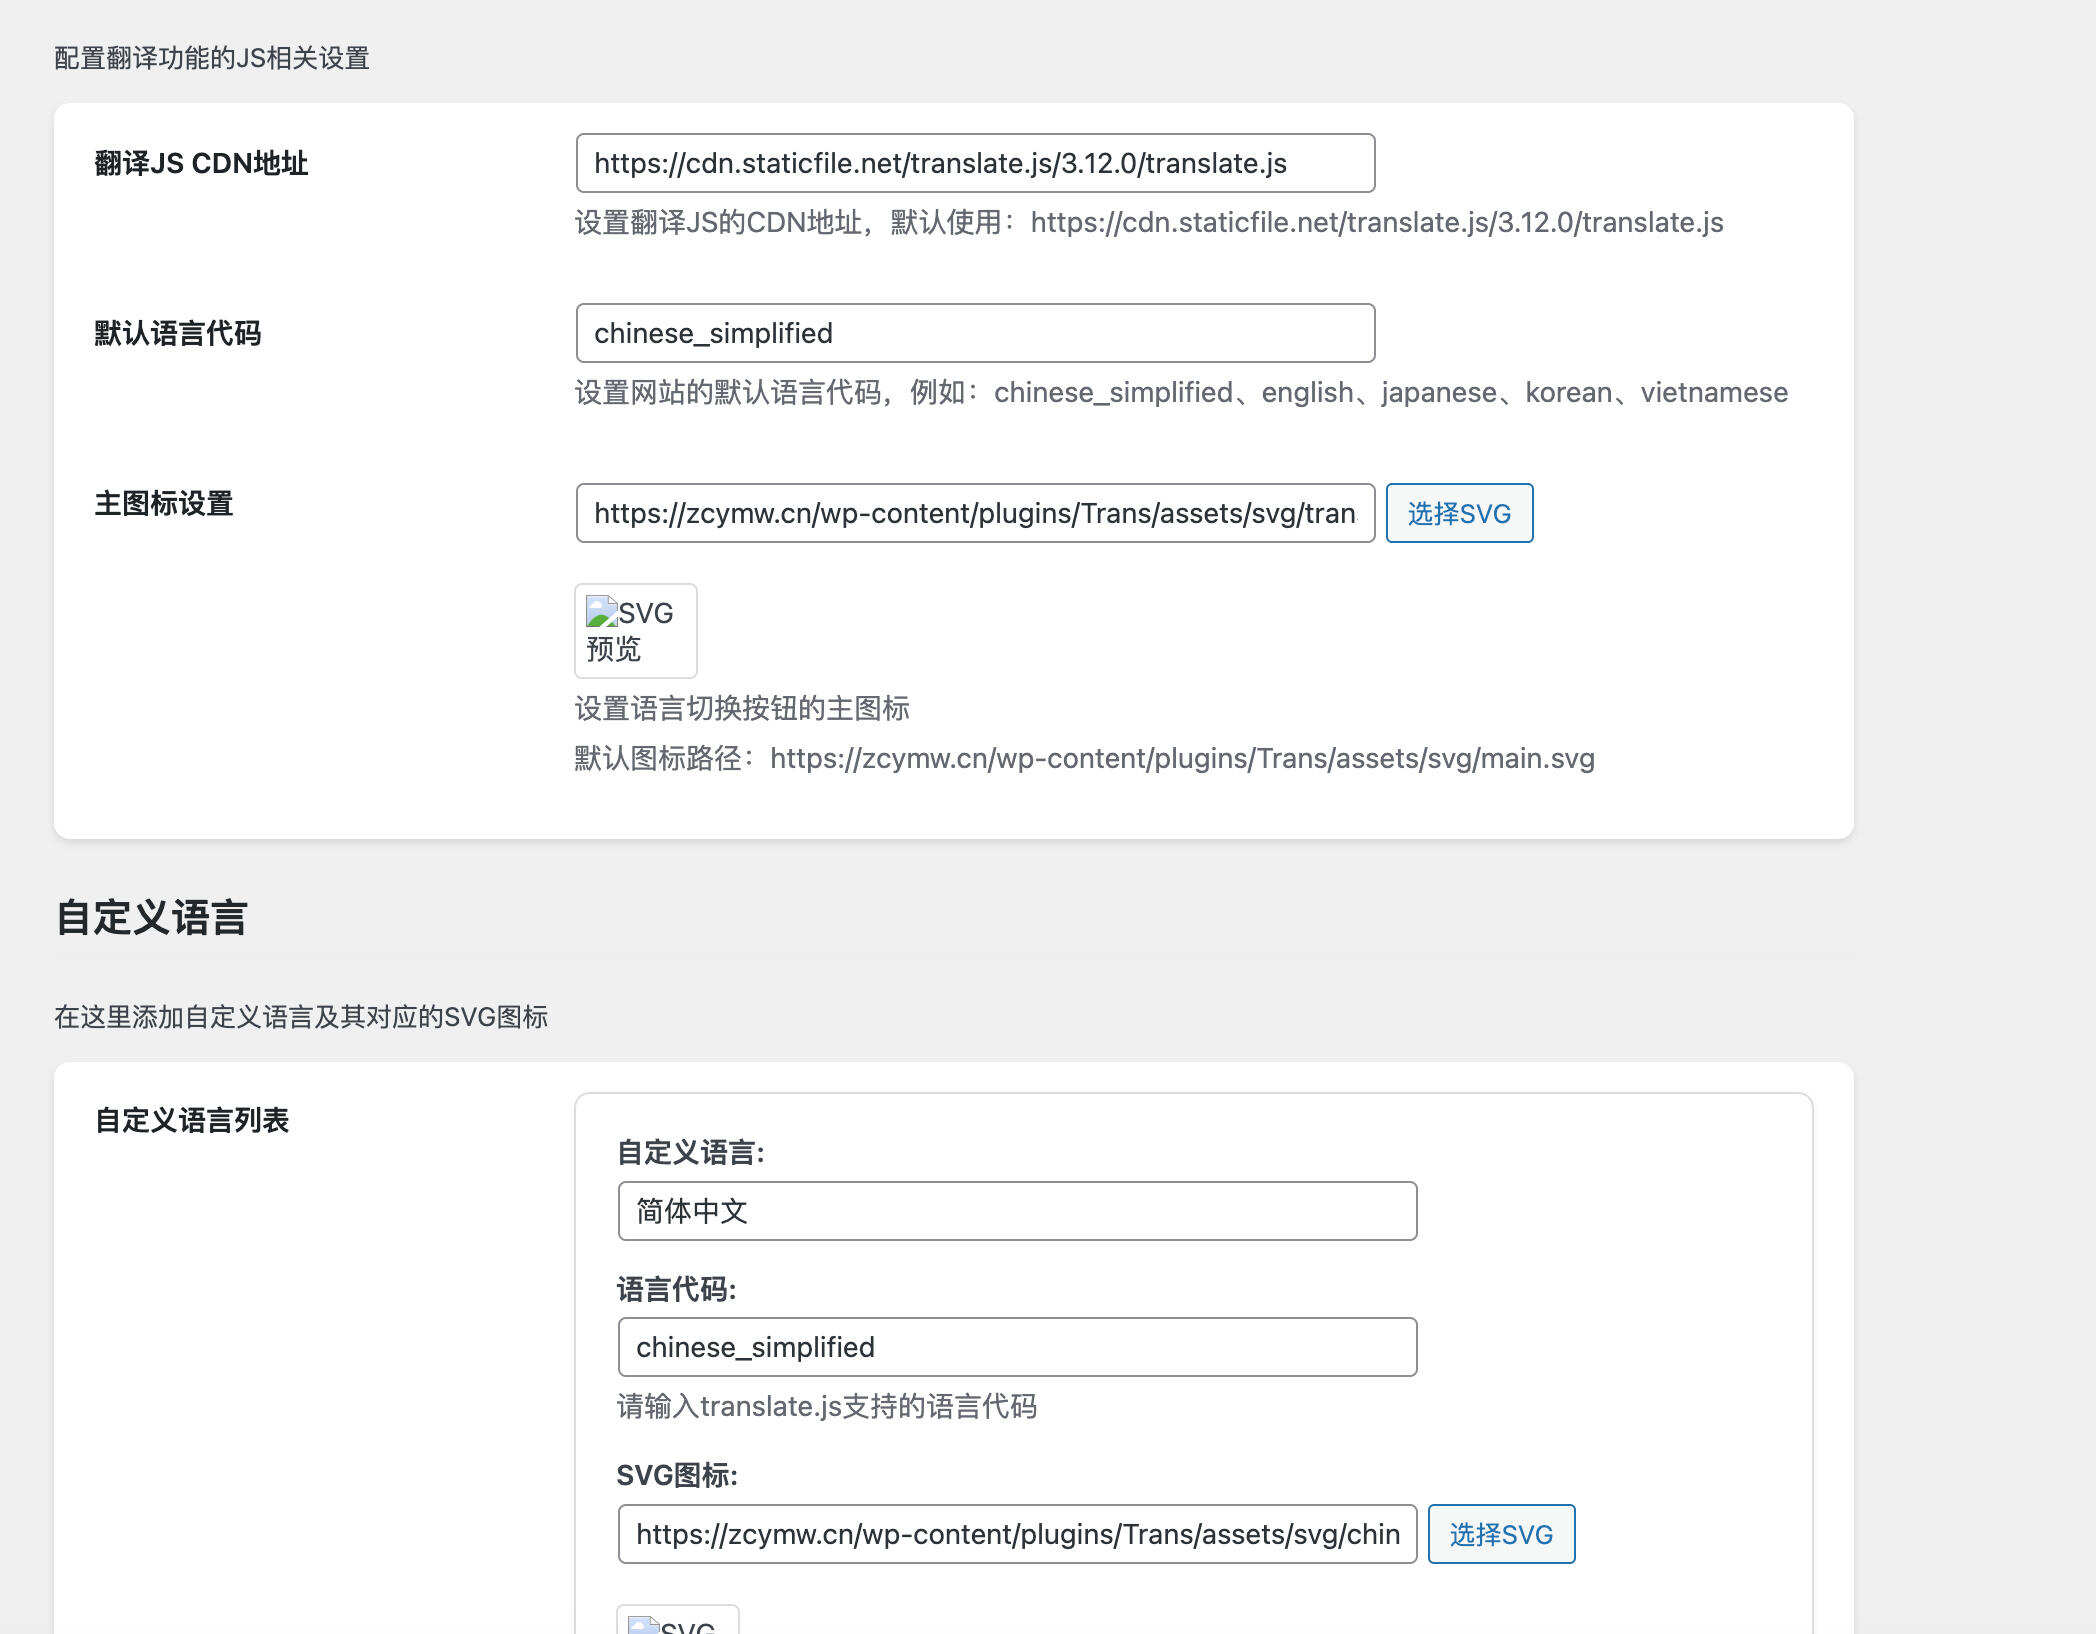This screenshot has height=1634, width=2096.
Task: Click the custom language code input field
Action: 1017,1347
